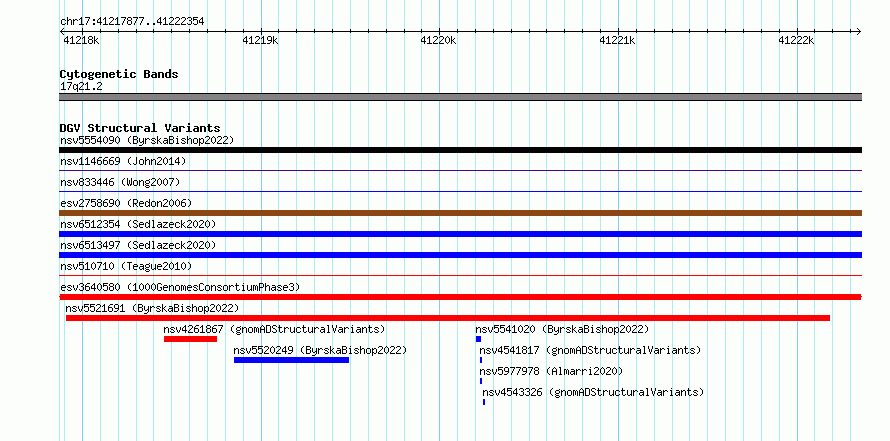The width and height of the screenshot is (890, 441).
Task: Click the Cytogenetic Bands track title
Action: point(119,74)
